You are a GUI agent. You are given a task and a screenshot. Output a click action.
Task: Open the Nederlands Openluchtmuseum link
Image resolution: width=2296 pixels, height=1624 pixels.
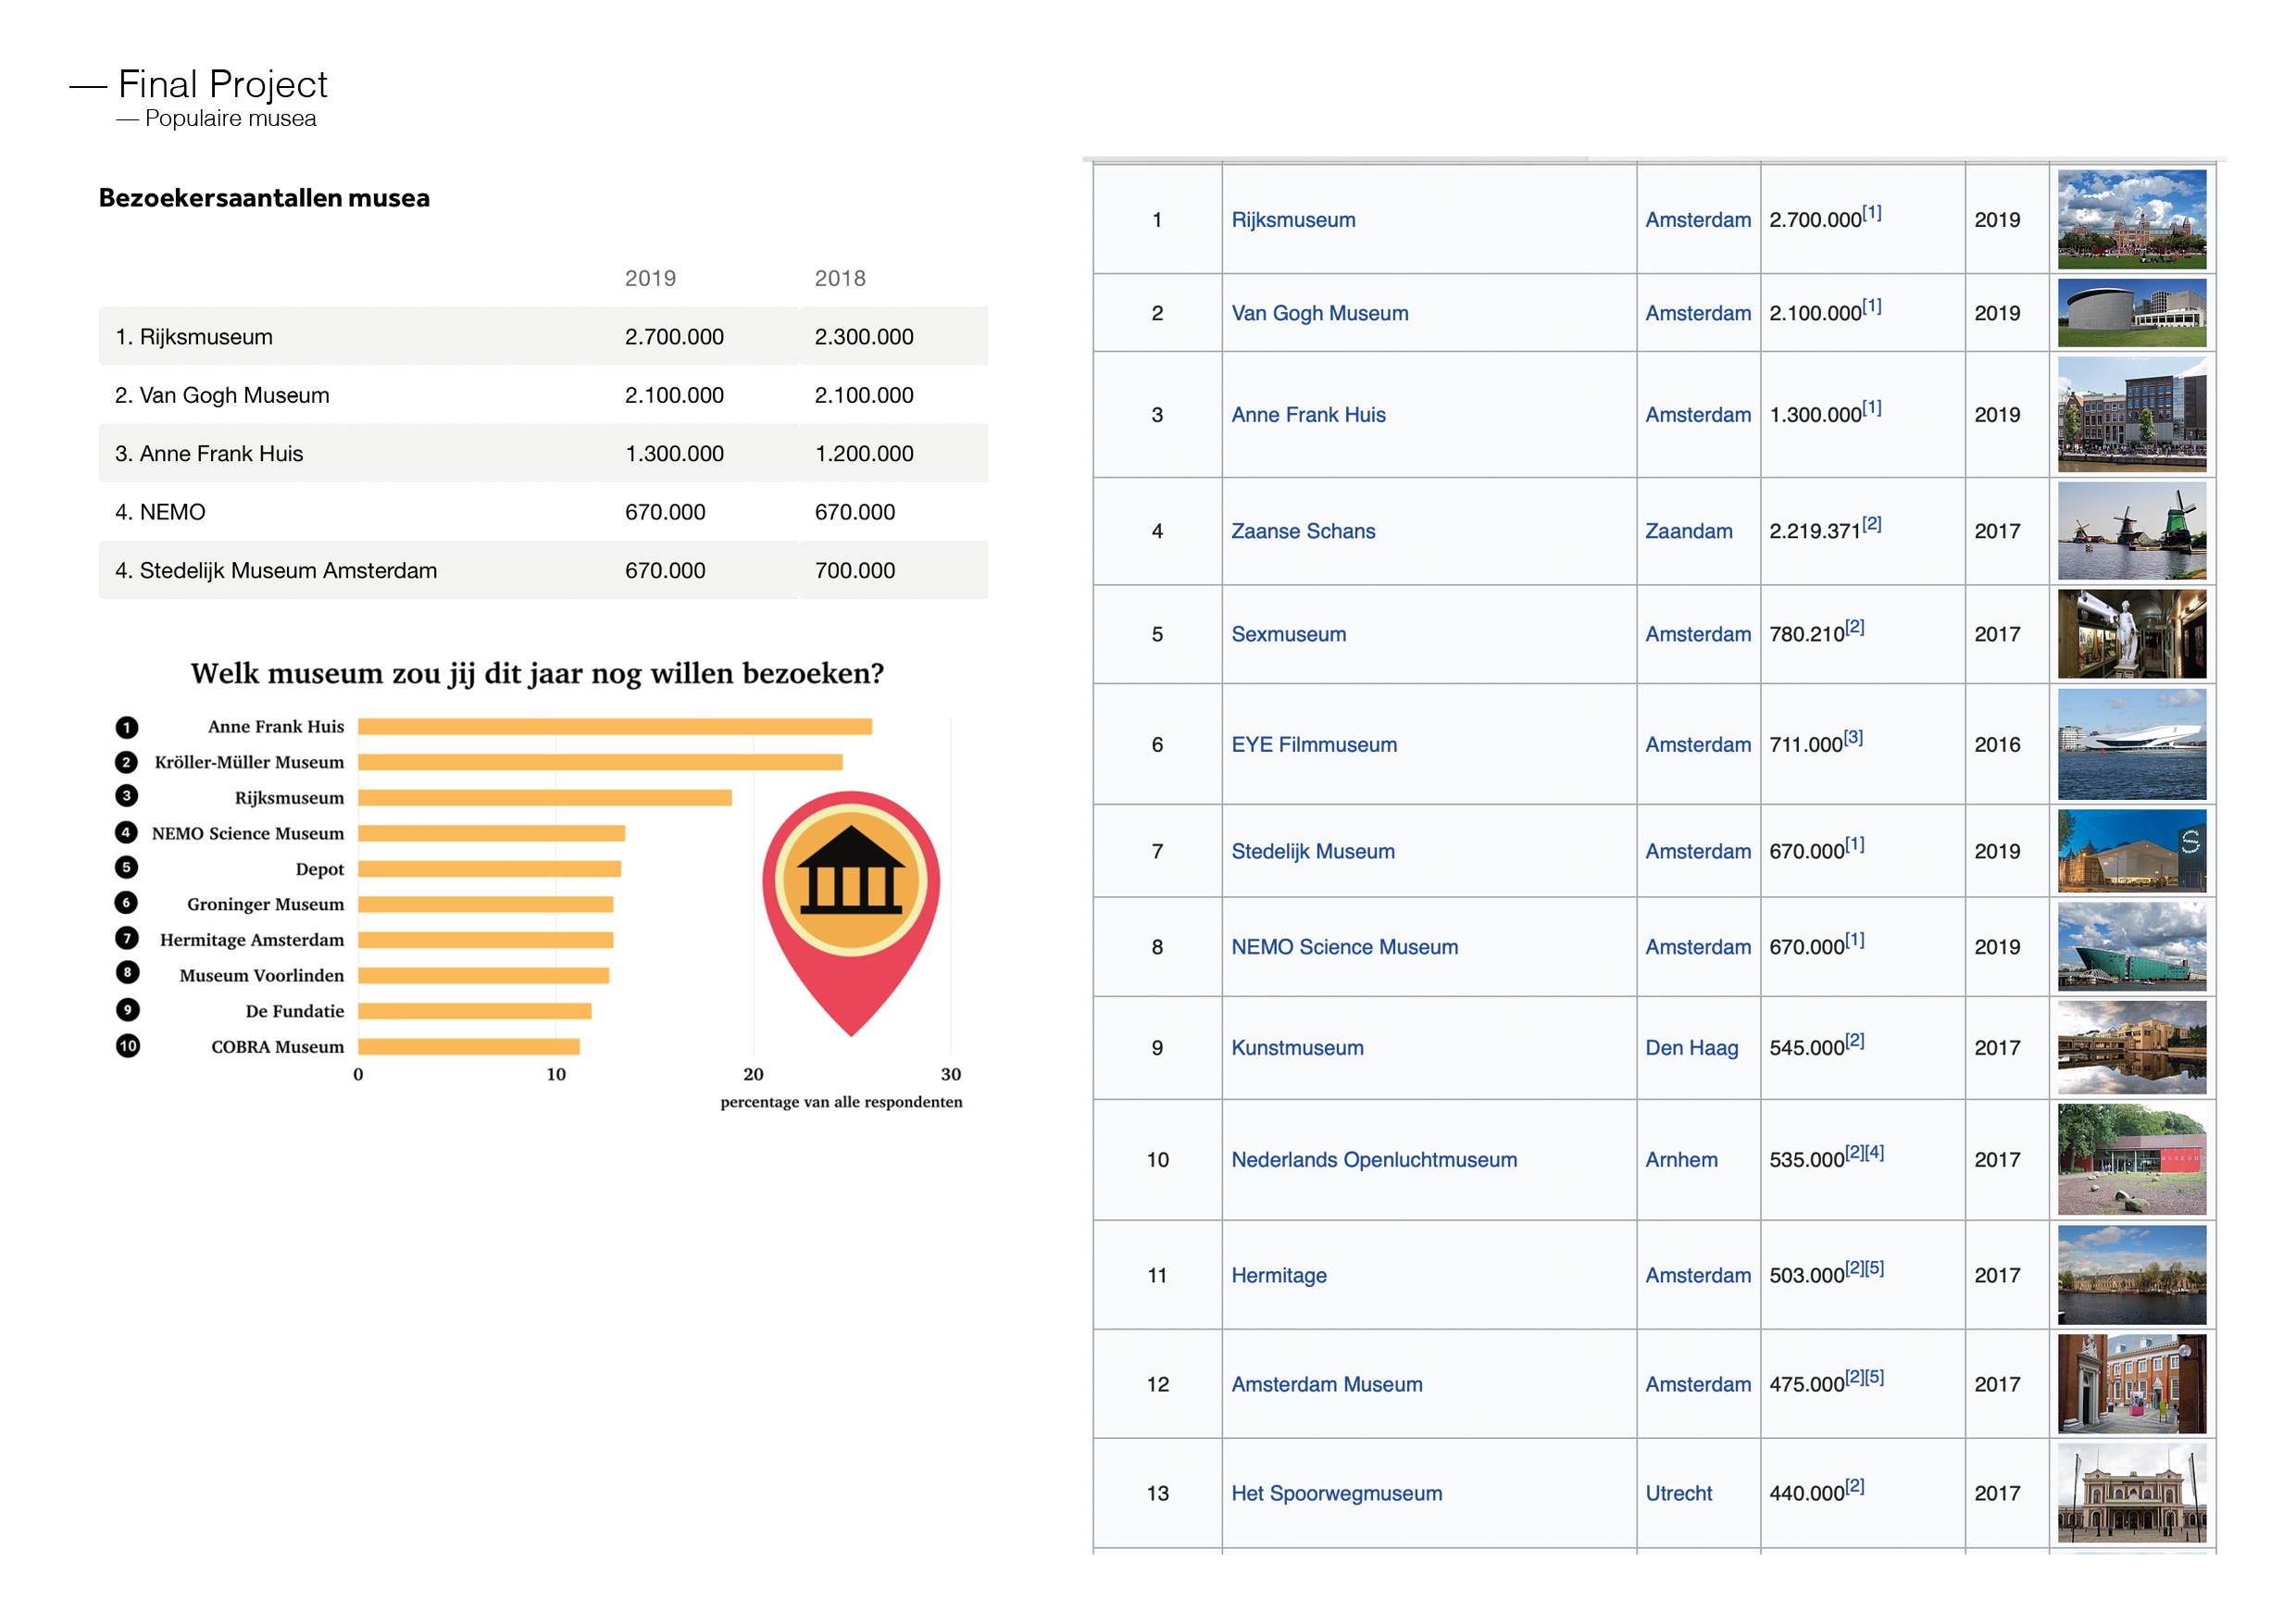(x=1374, y=1160)
